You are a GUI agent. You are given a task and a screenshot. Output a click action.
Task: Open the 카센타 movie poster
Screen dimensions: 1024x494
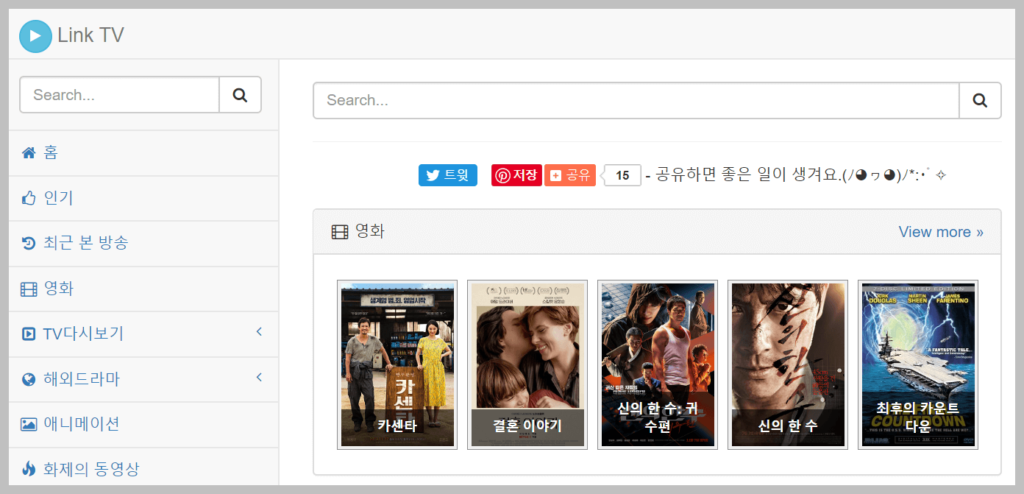pyautogui.click(x=397, y=365)
